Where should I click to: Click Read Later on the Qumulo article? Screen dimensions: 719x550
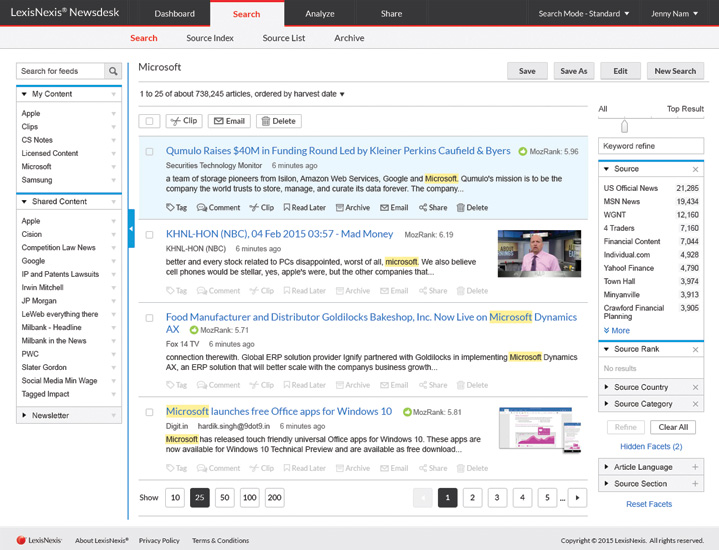click(304, 208)
